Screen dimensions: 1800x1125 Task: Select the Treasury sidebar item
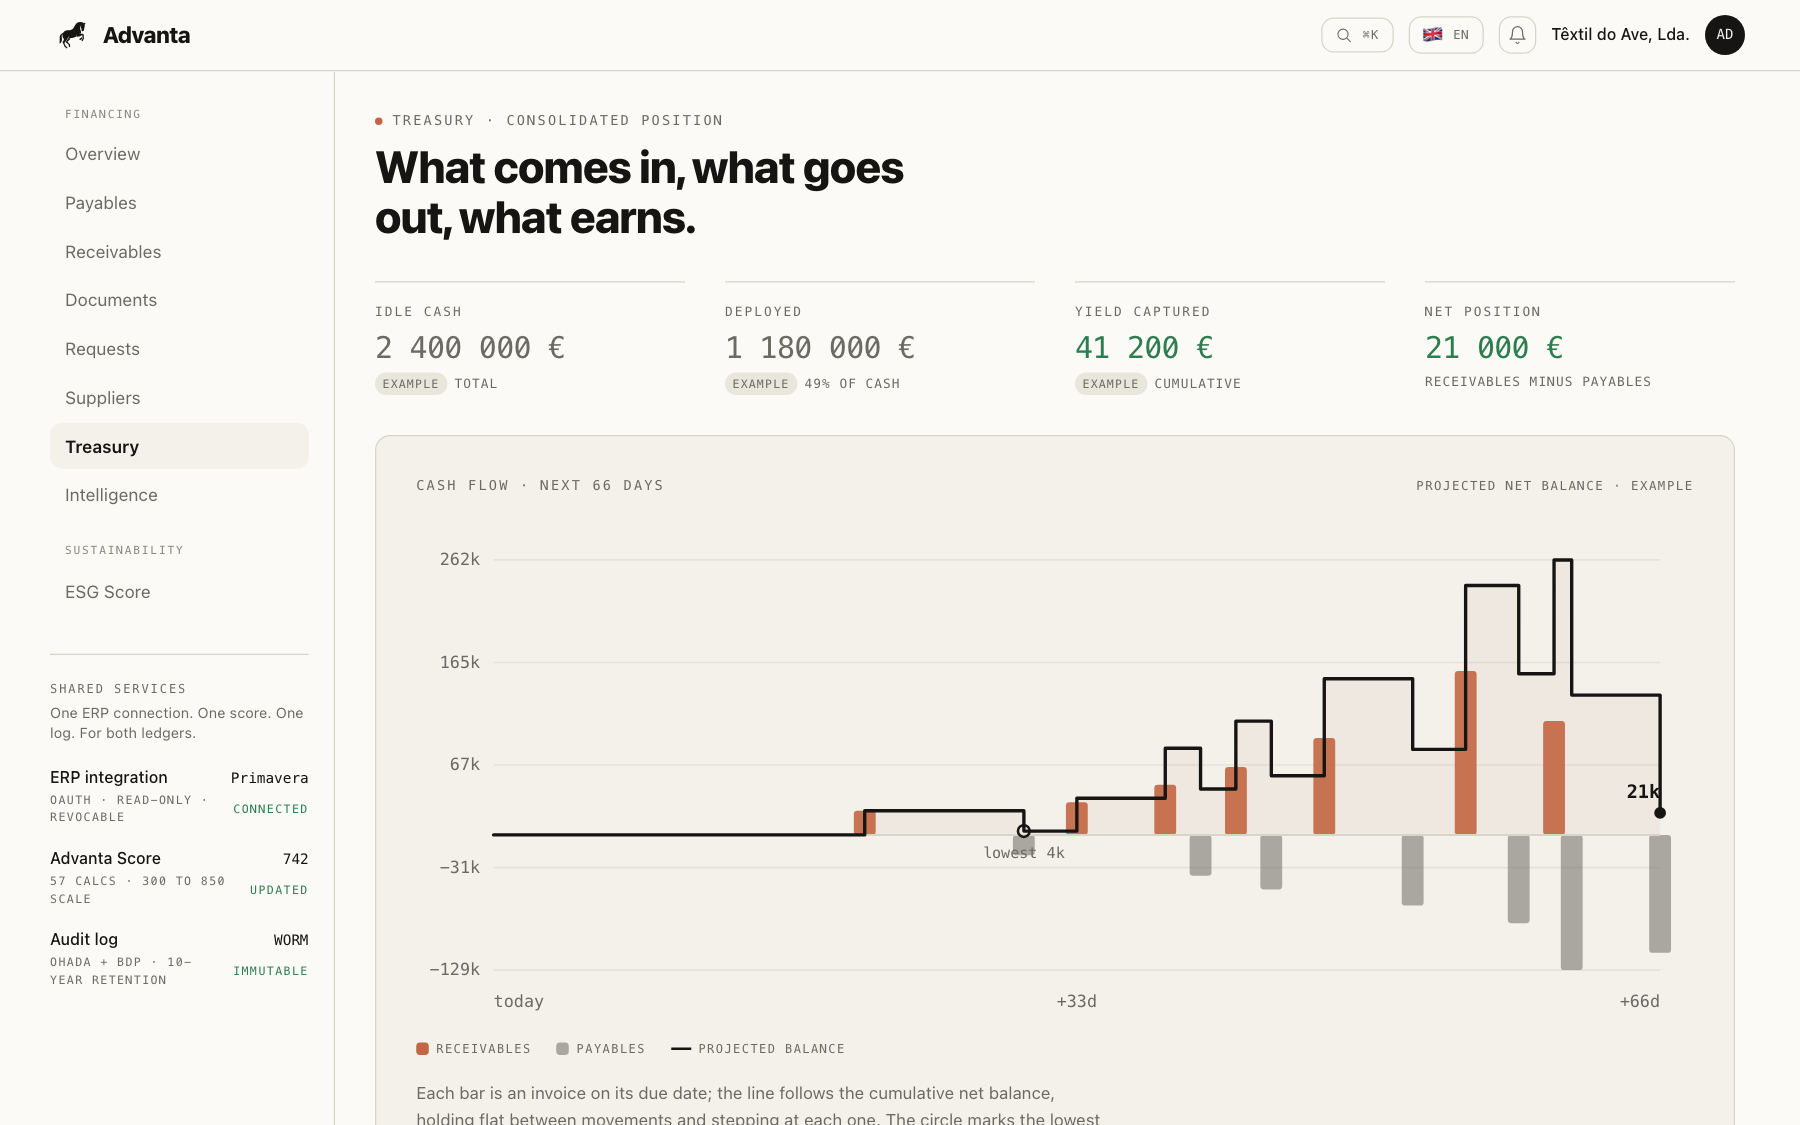[x=179, y=446]
